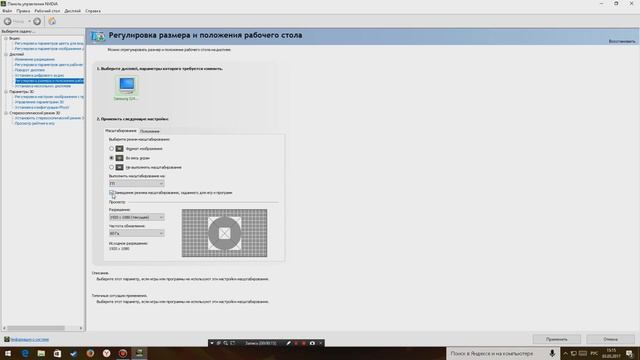This screenshot has width=640, height=360.
Task: Open Windows Start menu
Action: point(8,353)
